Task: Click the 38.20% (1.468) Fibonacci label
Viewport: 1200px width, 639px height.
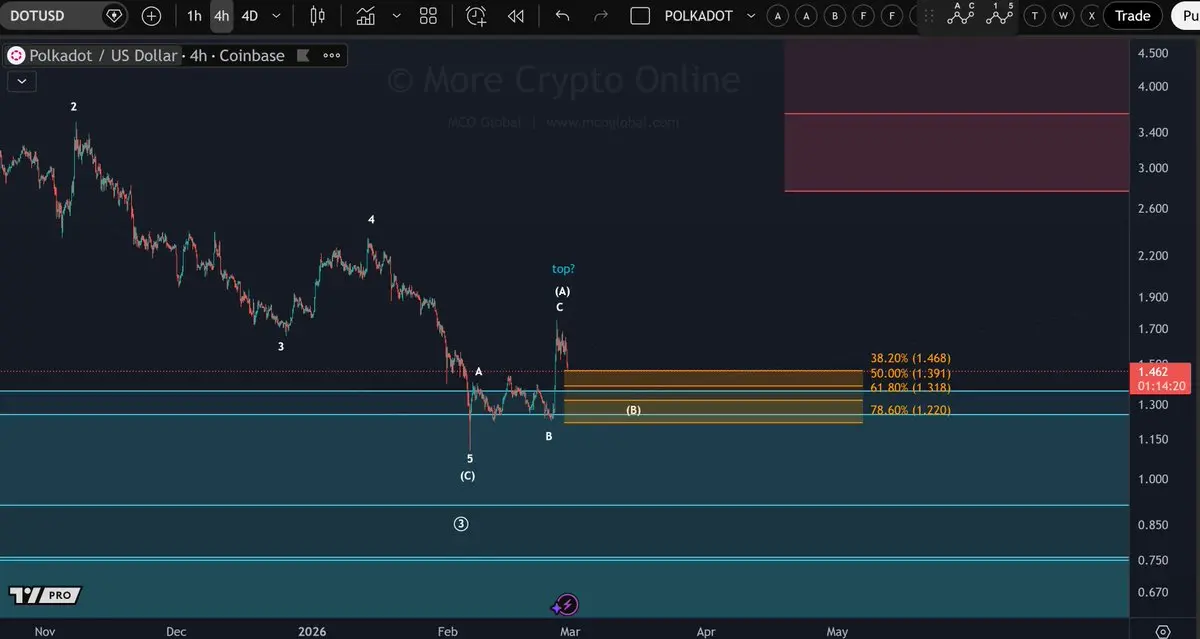Action: (x=910, y=358)
